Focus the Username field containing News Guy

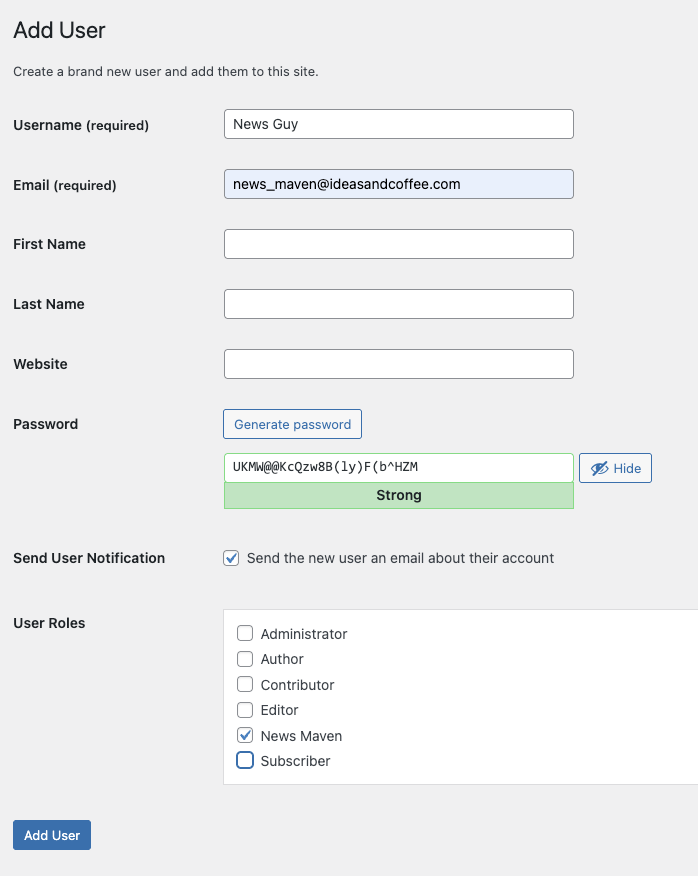click(399, 124)
